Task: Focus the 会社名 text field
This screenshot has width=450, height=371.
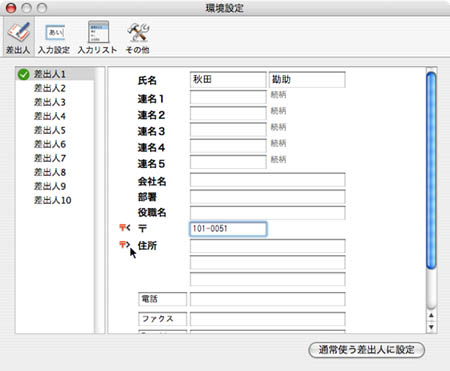Action: [x=268, y=180]
